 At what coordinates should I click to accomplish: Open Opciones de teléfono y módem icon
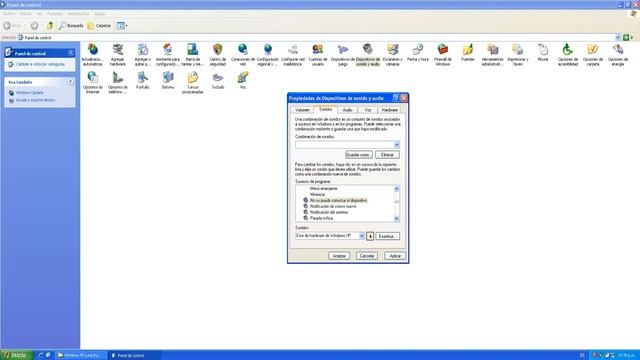[118, 82]
